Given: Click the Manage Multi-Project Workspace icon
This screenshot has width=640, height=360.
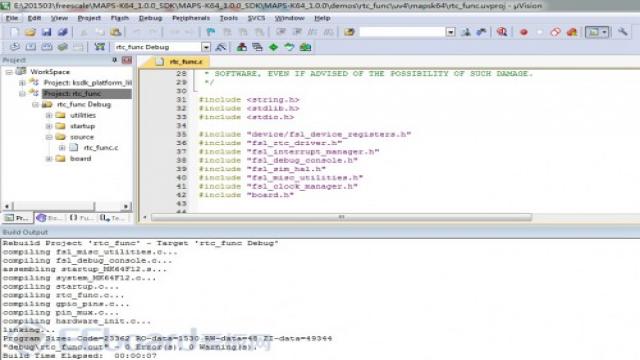Looking at the screenshot, I should 257,47.
